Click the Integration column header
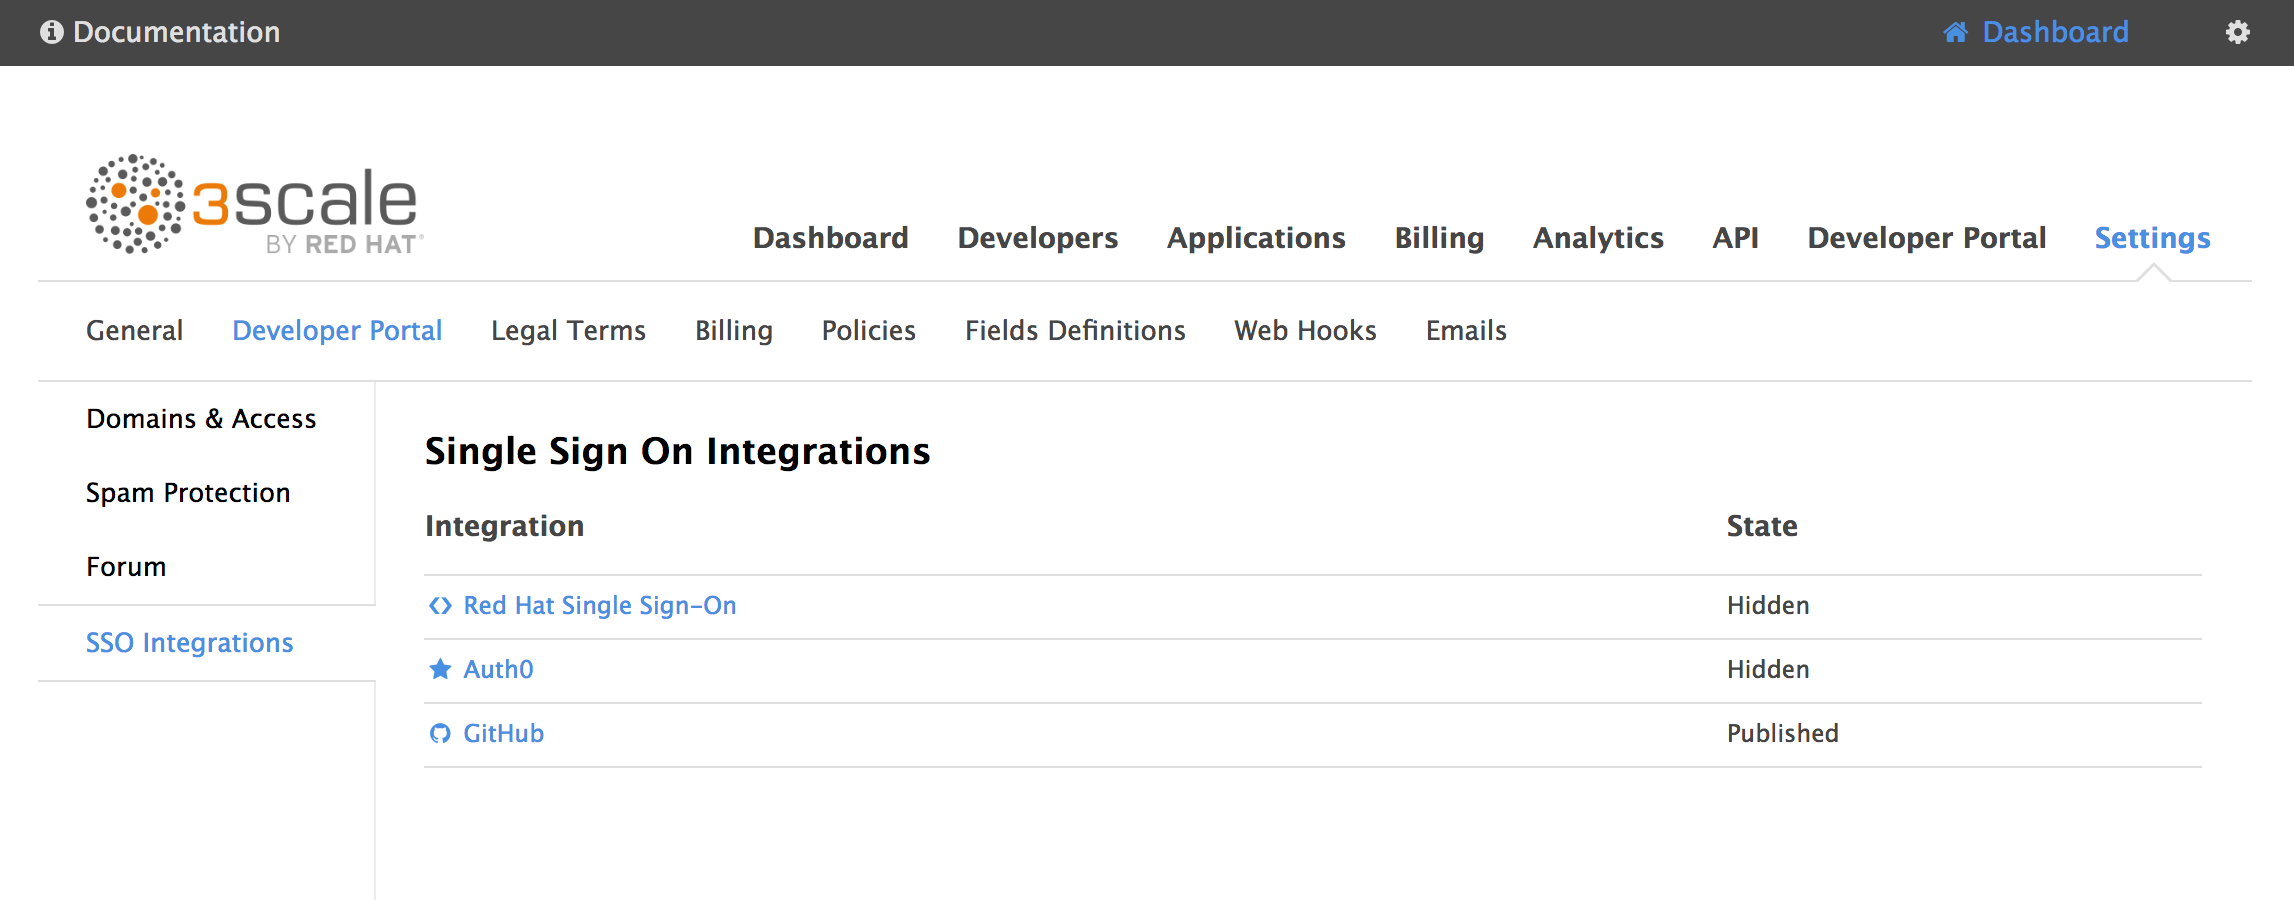The height and width of the screenshot is (900, 2294). click(x=504, y=526)
